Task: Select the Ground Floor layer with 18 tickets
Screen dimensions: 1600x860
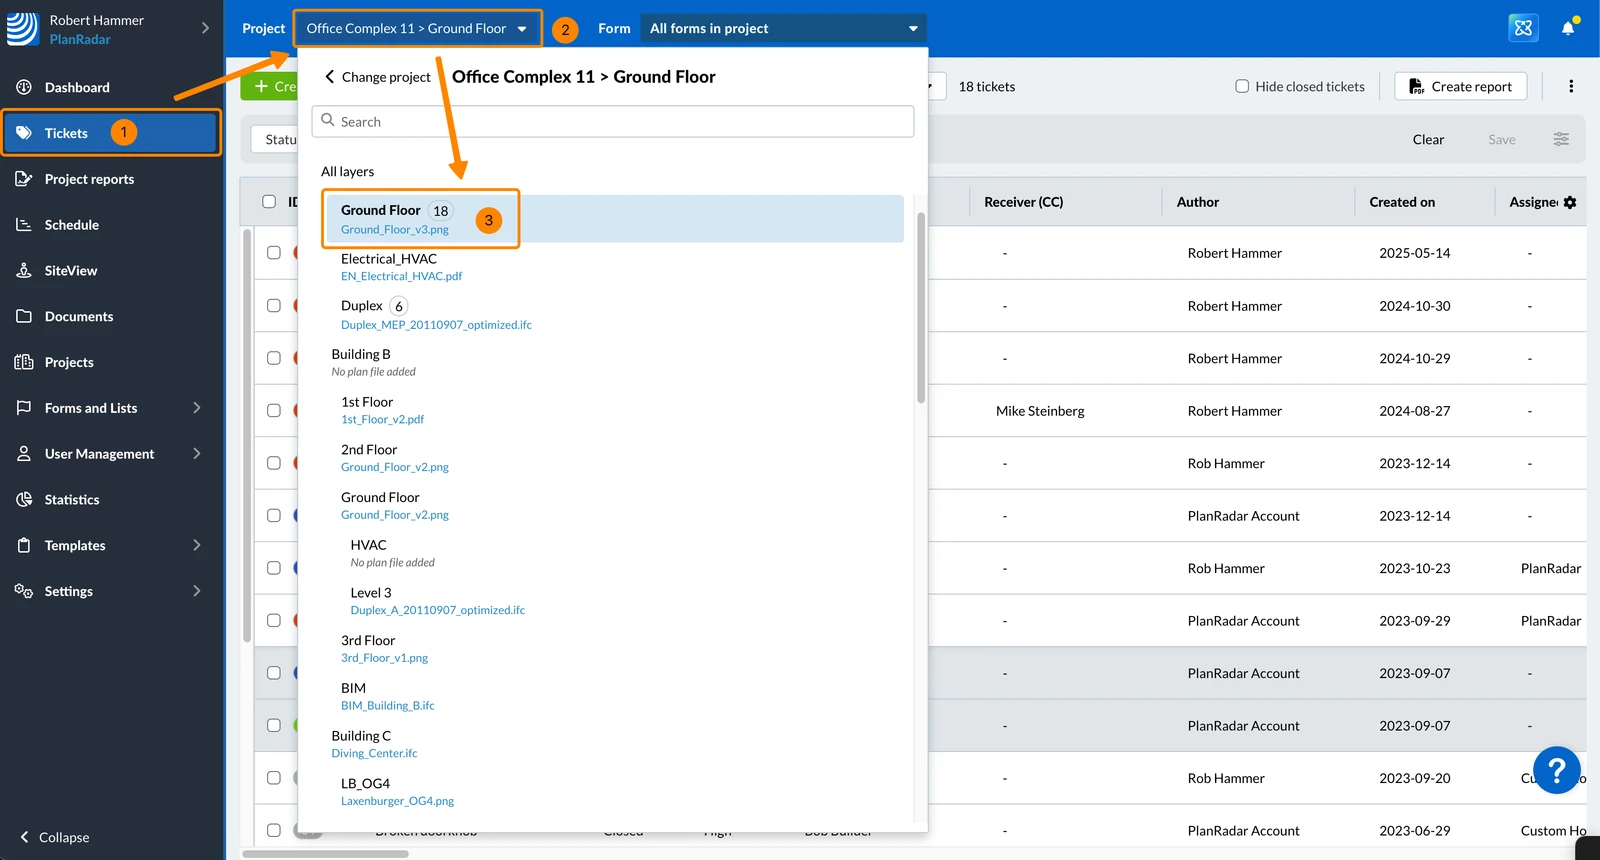Action: click(613, 219)
